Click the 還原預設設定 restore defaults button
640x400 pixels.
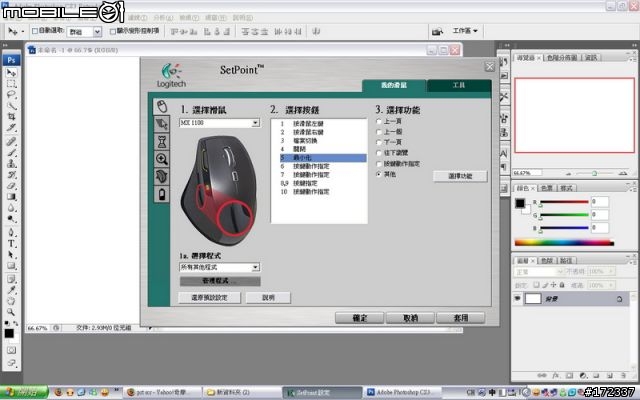pos(209,298)
